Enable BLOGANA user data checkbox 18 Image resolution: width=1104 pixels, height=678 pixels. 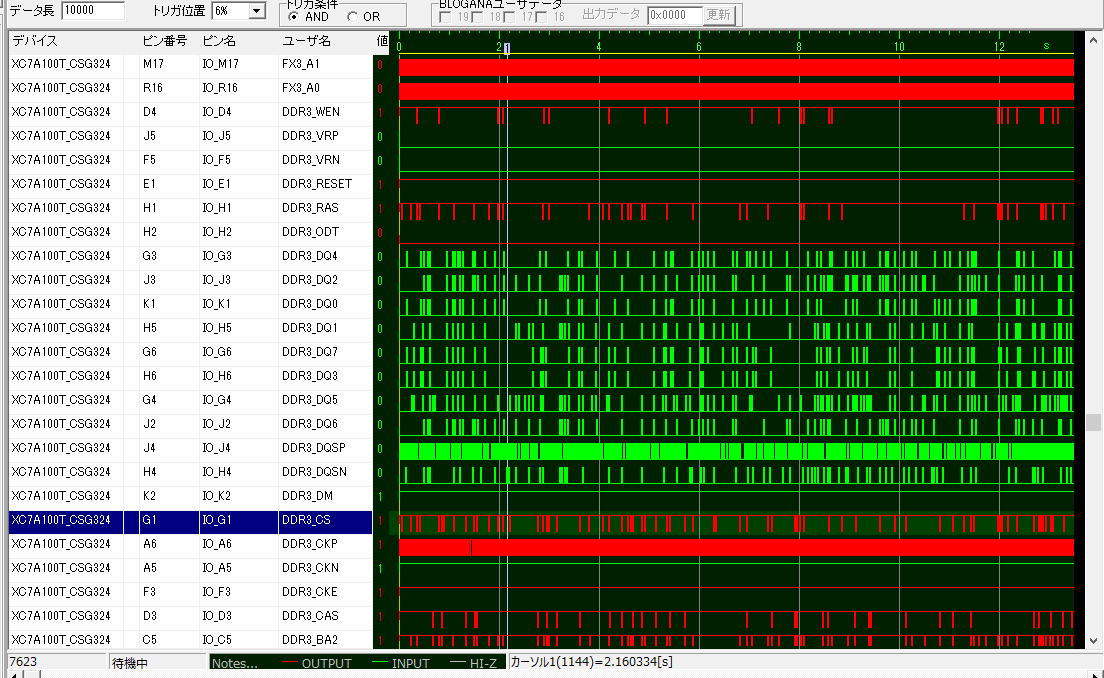tap(479, 16)
